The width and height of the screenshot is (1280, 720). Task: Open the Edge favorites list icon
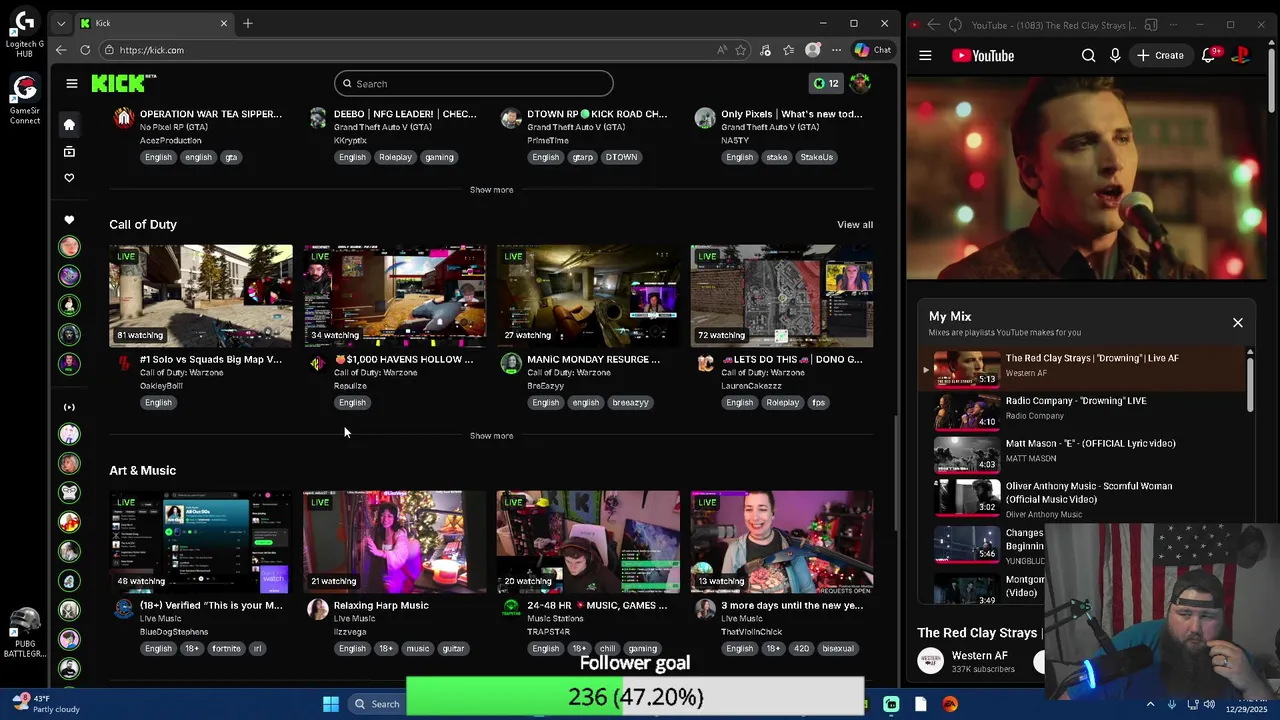pyautogui.click(x=789, y=50)
